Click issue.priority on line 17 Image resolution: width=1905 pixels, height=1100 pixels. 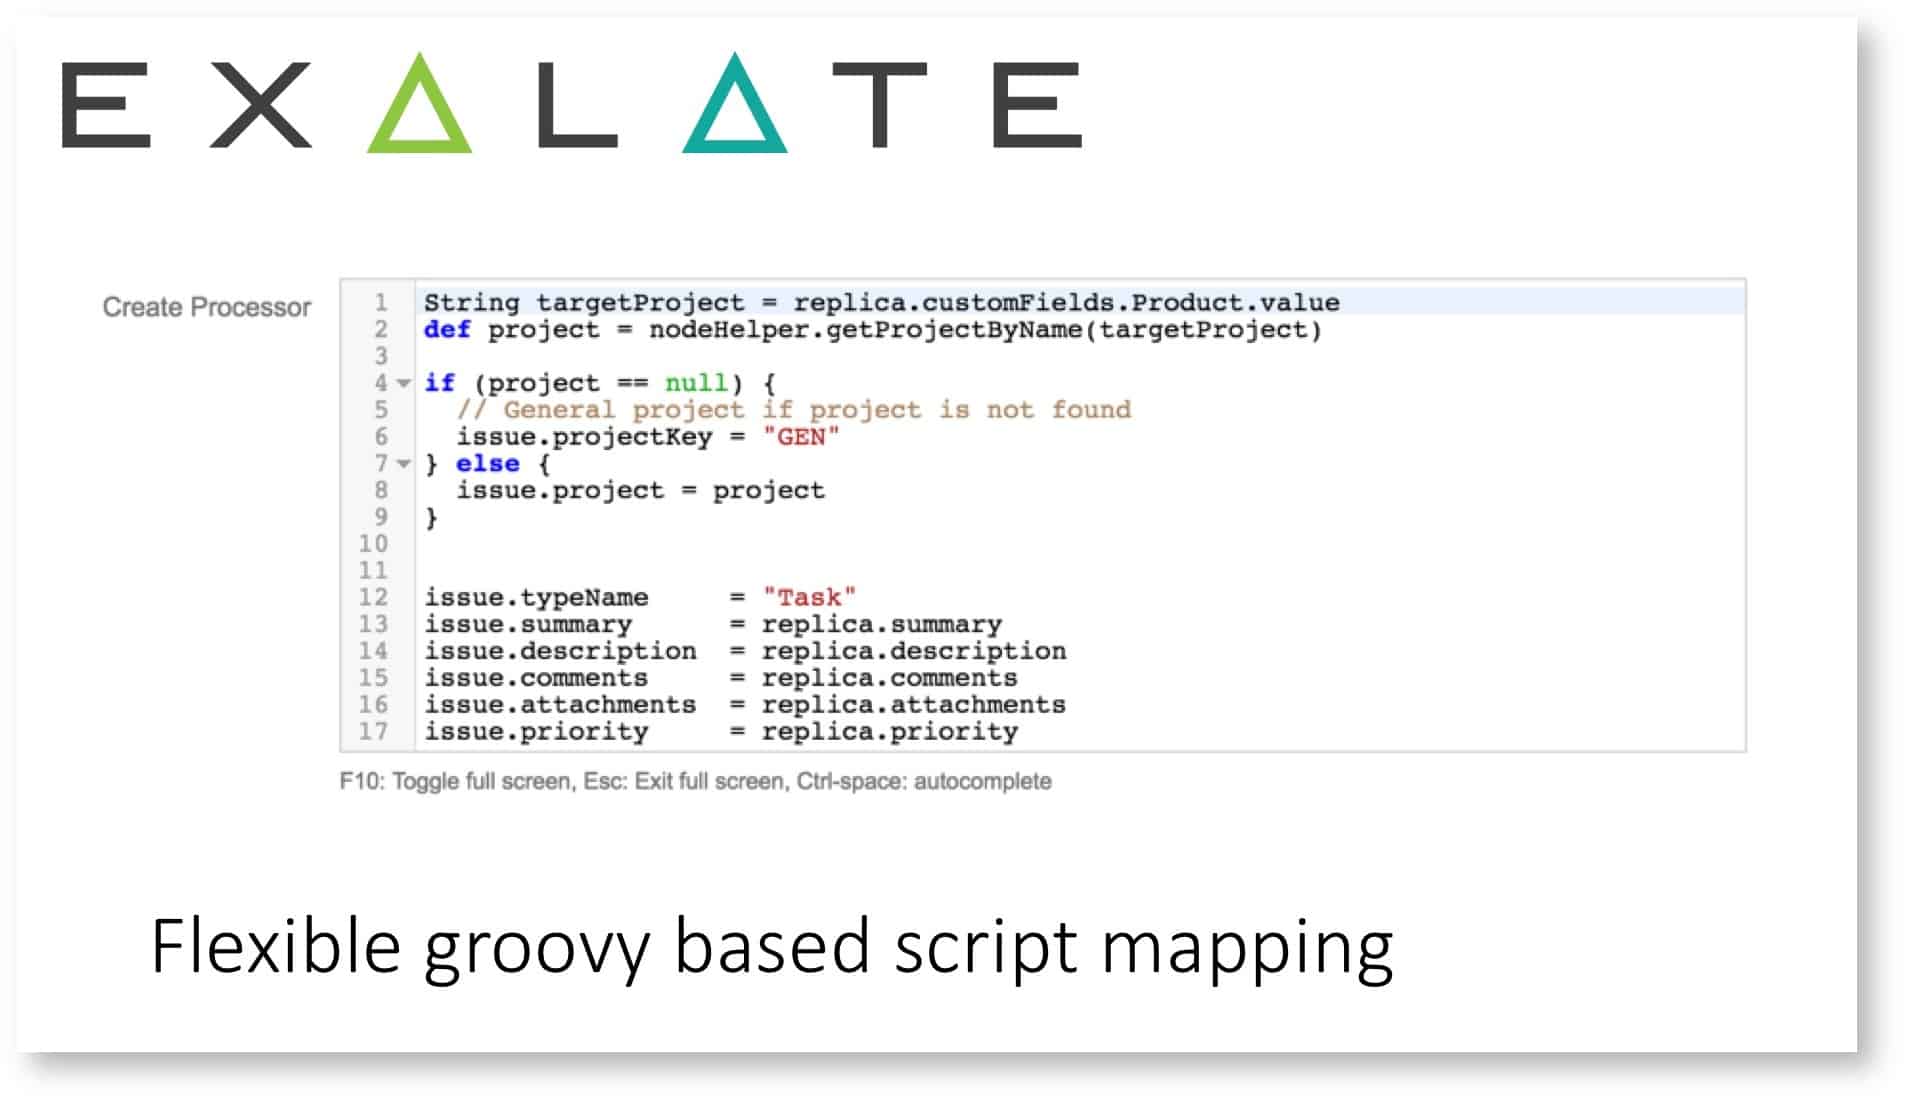[536, 731]
